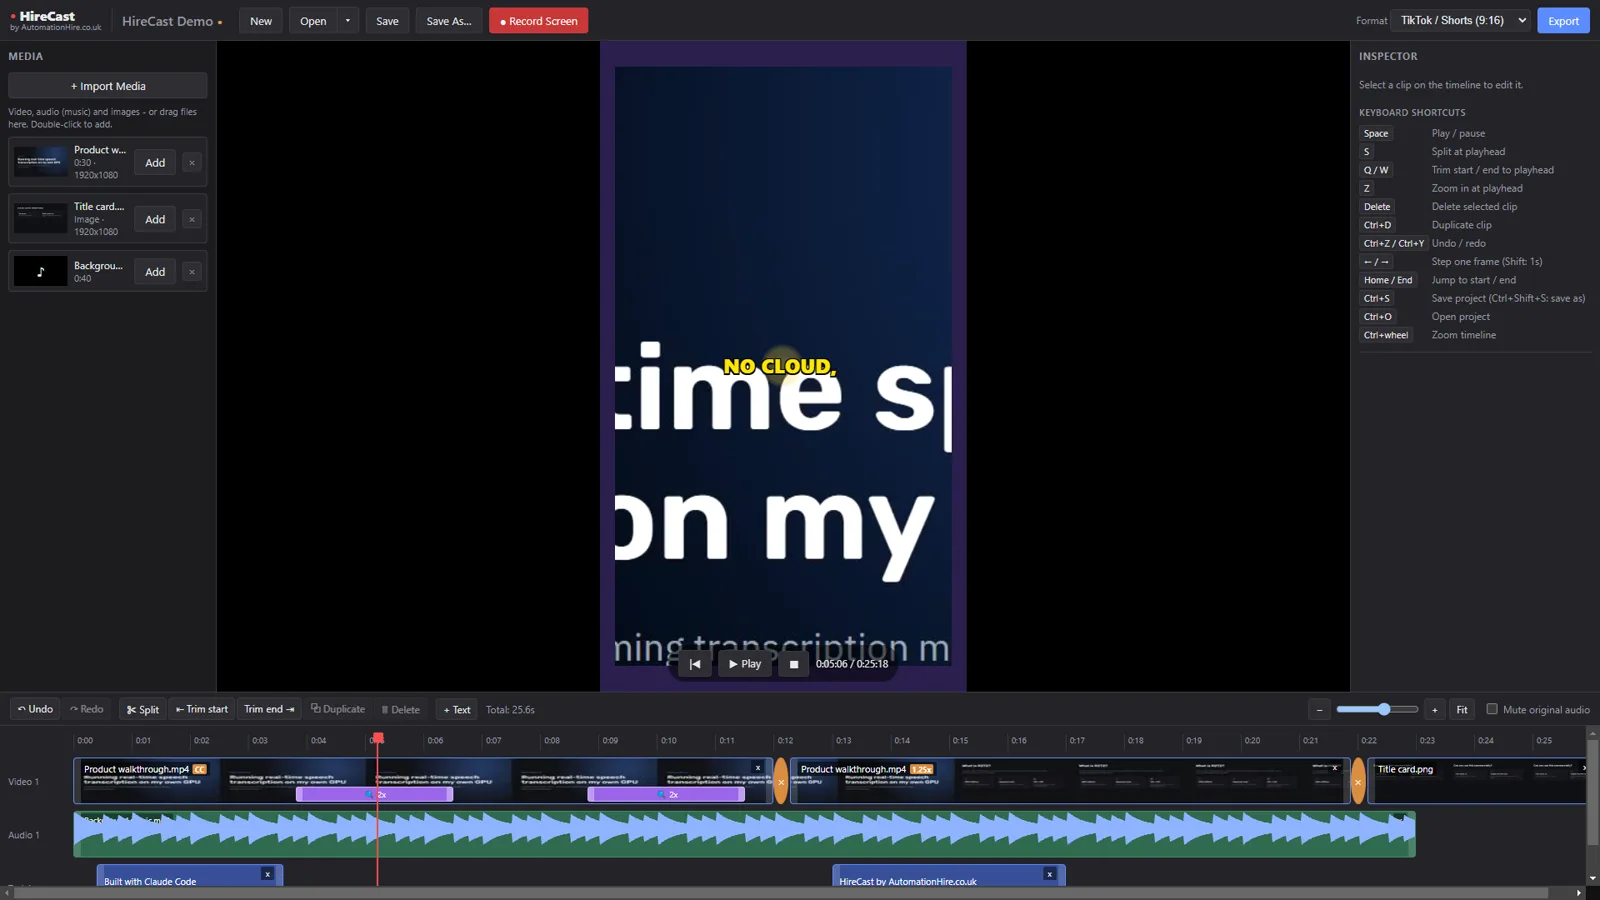1600x900 pixels.
Task: Adjust the timeline zoom slider
Action: pyautogui.click(x=1377, y=709)
